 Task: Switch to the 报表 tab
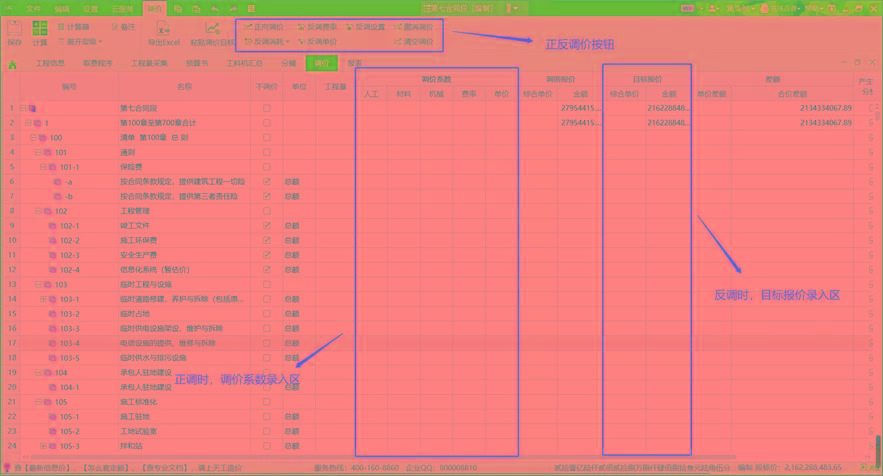point(355,63)
